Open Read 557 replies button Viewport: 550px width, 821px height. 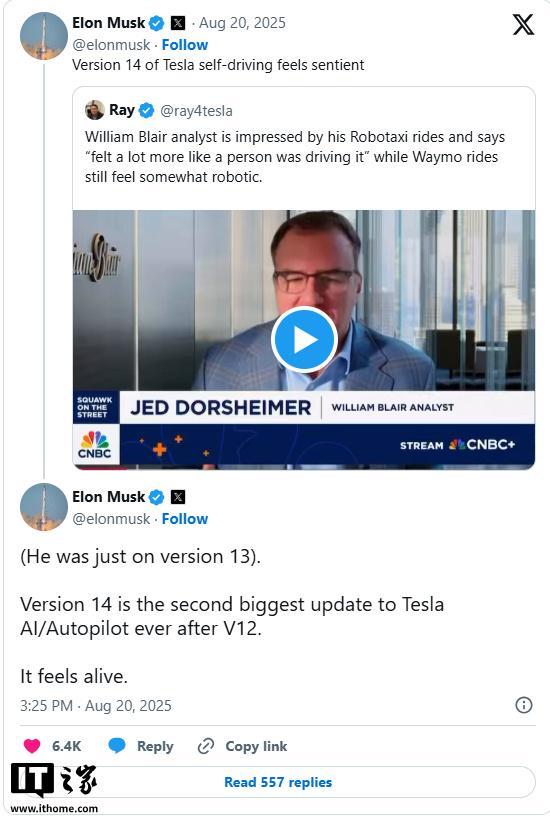[278, 782]
